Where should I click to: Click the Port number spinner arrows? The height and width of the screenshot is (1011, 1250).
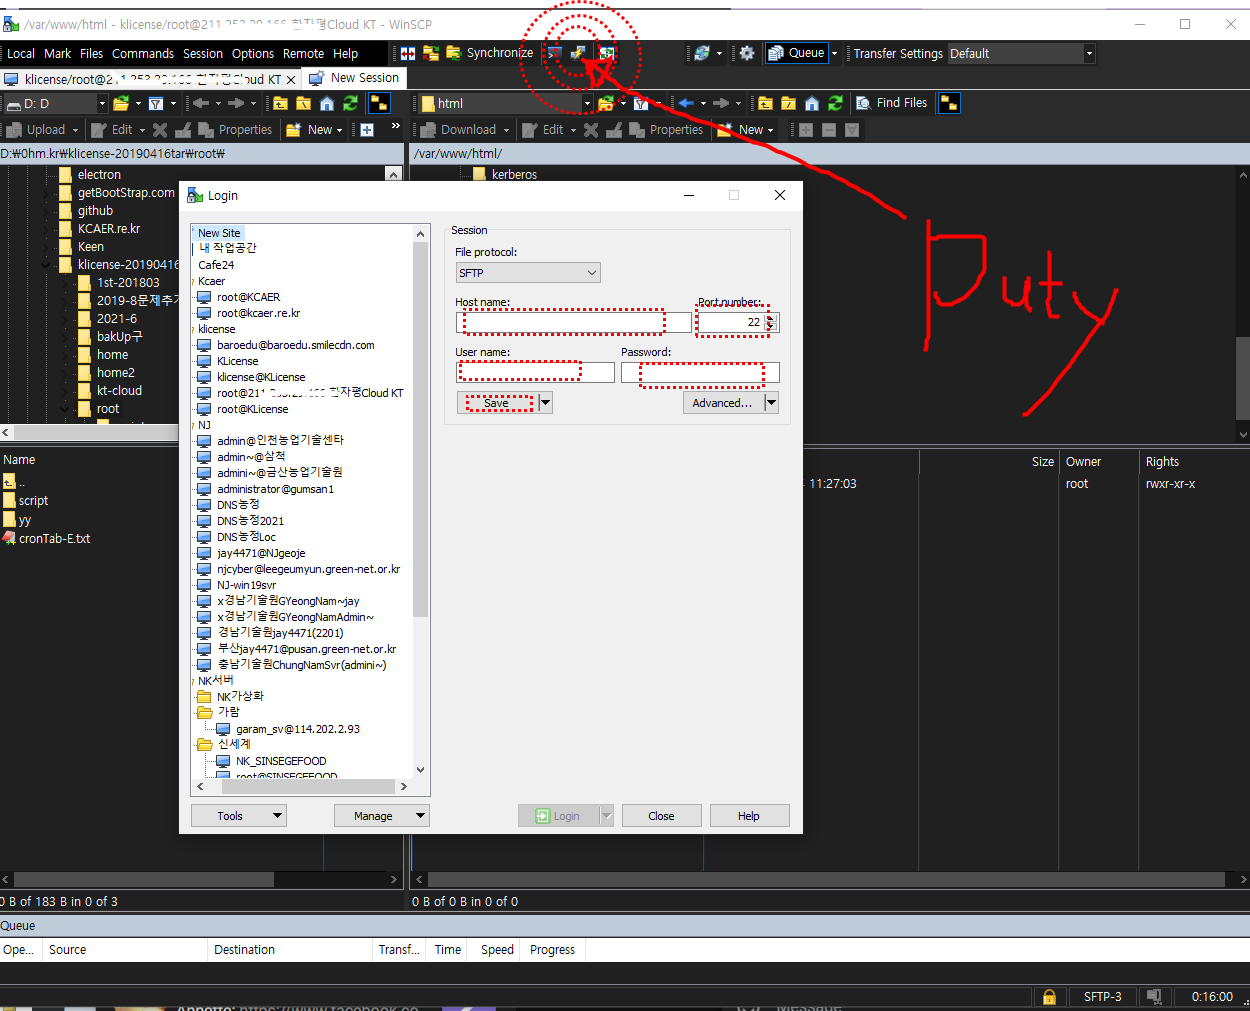coord(771,322)
